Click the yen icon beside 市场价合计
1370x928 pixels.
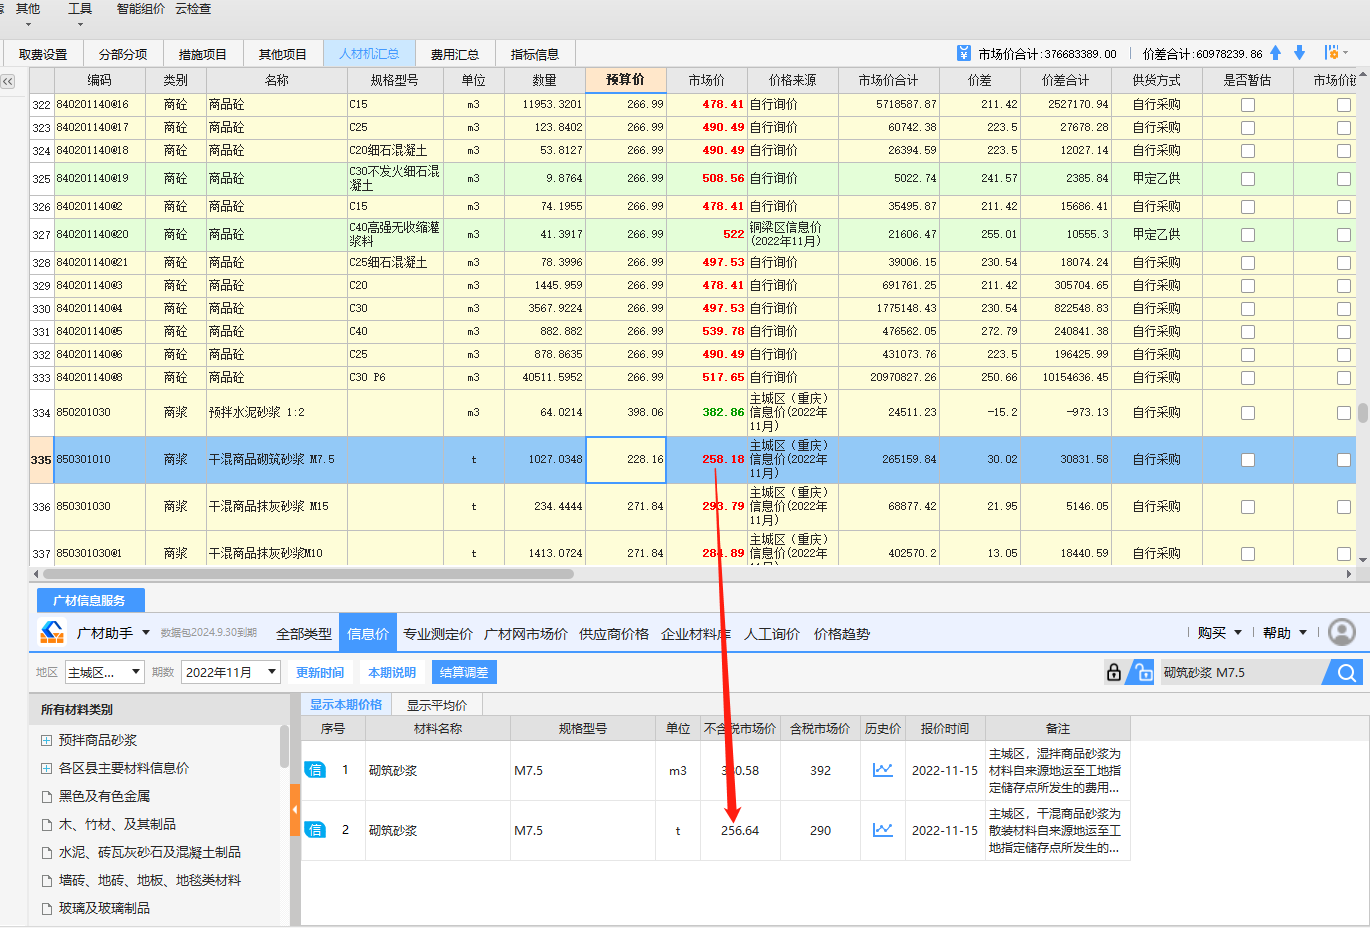(963, 53)
